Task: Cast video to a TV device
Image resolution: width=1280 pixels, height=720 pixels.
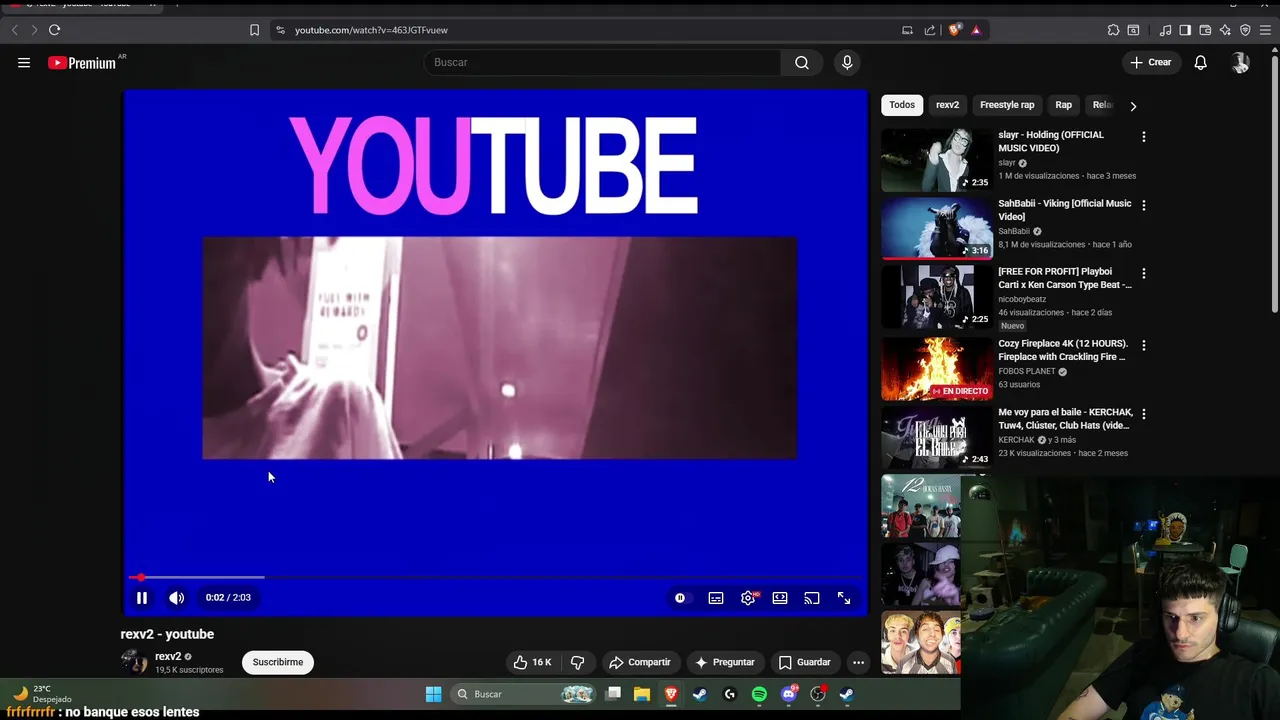Action: click(812, 598)
